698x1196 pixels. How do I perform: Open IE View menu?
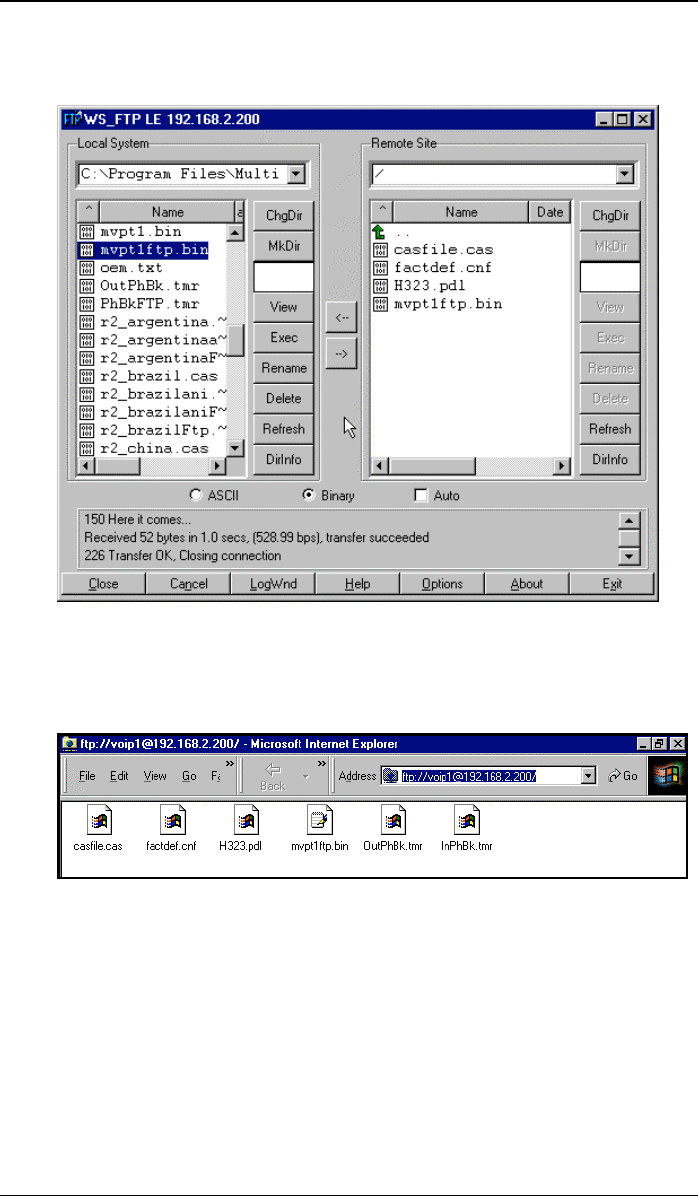tap(155, 776)
